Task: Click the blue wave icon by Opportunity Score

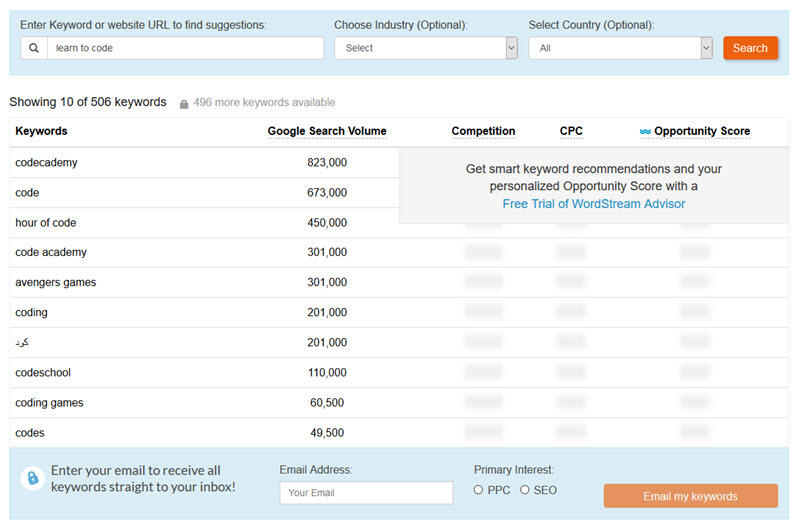Action: point(645,132)
